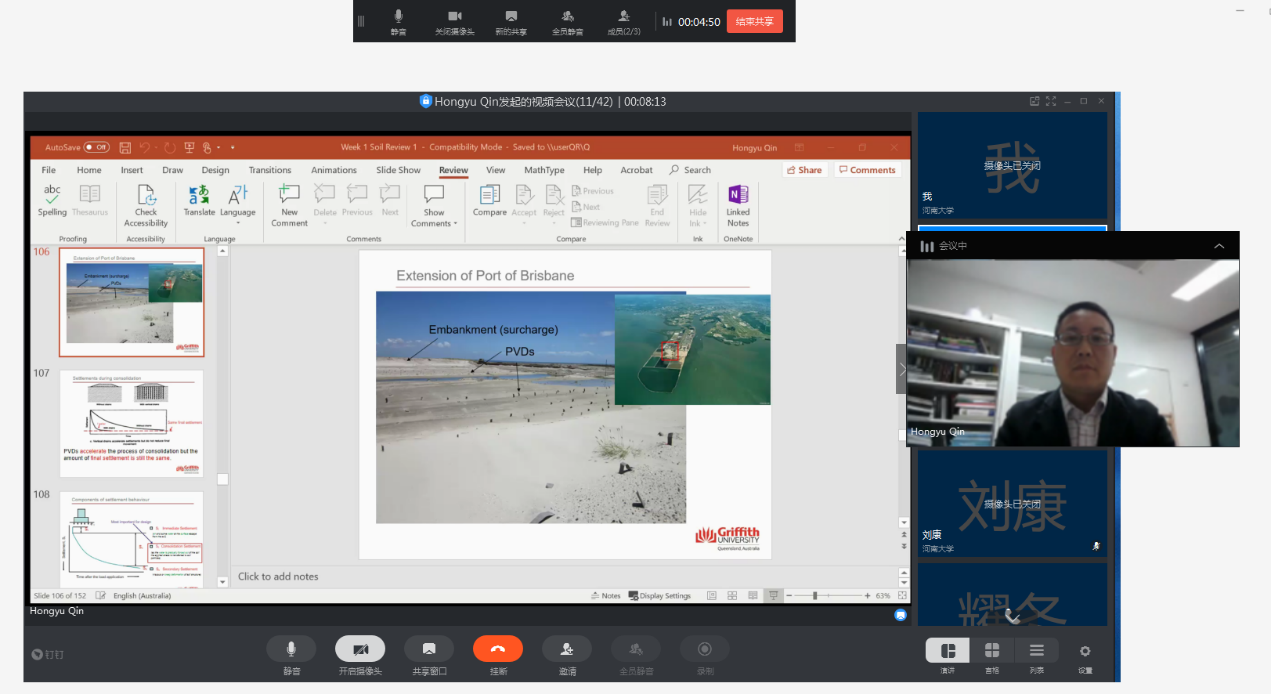Collapse the floating speaker video panel chevron
Screen dimensions: 1271x694
tap(1219, 246)
